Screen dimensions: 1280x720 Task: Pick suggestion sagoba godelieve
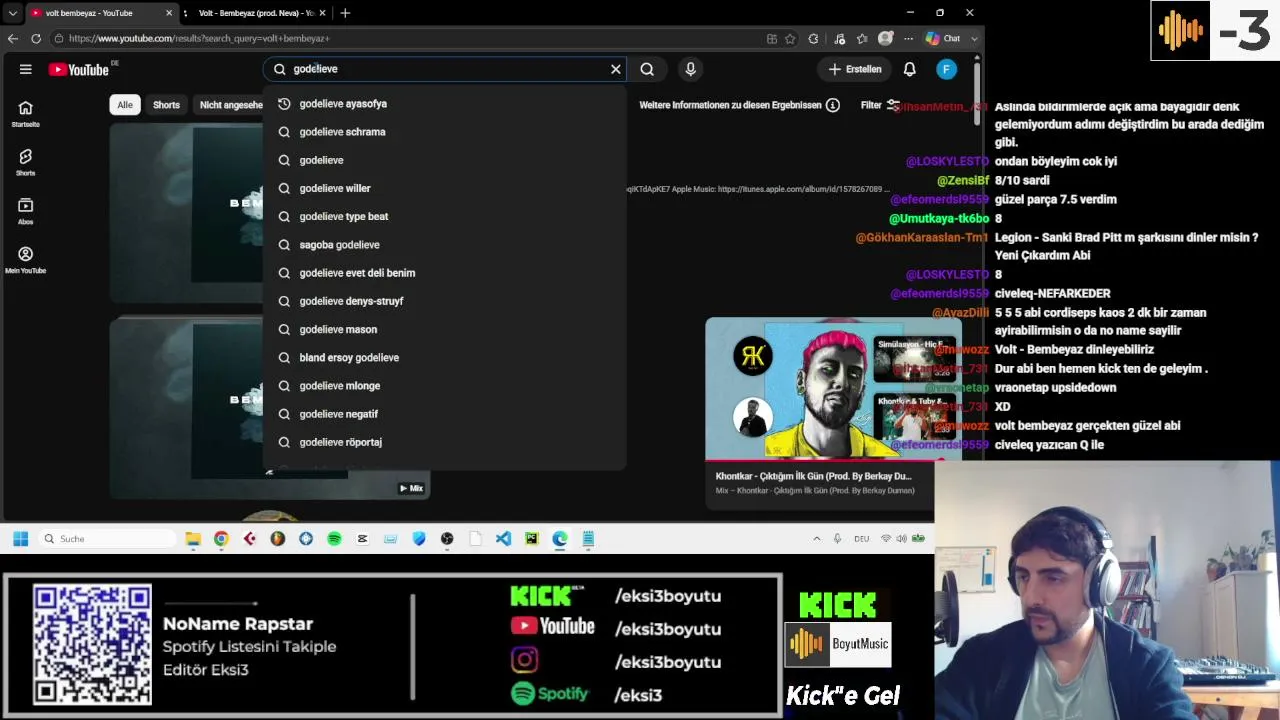444,245
